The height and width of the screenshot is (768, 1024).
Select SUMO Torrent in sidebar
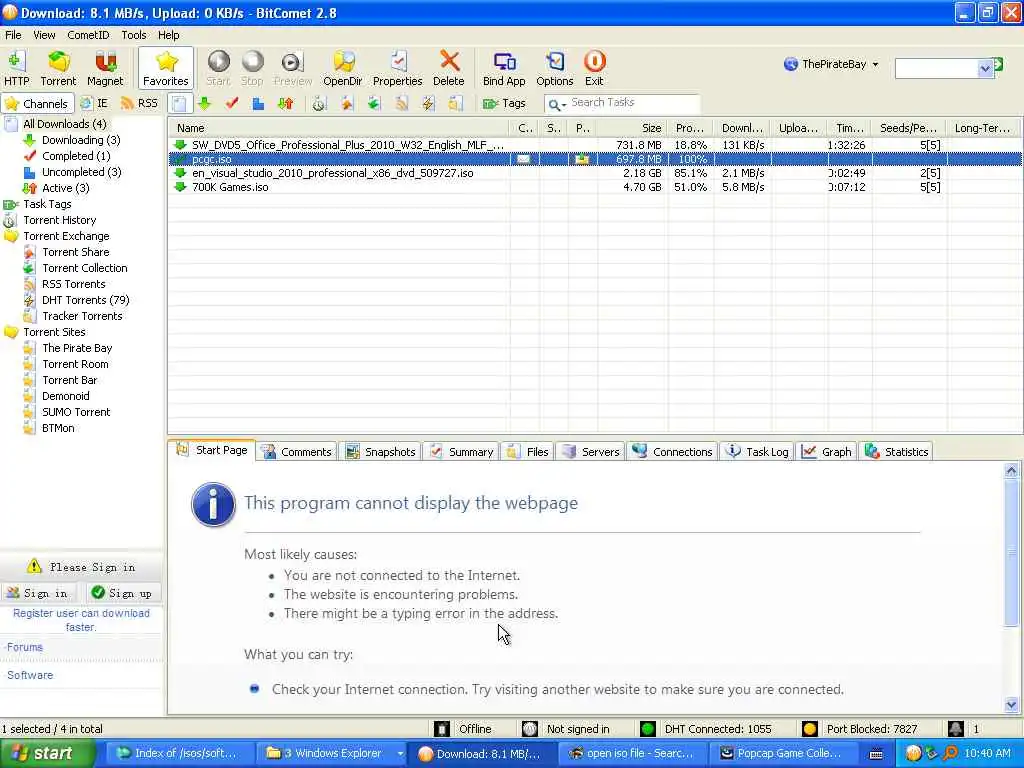[x=76, y=412]
